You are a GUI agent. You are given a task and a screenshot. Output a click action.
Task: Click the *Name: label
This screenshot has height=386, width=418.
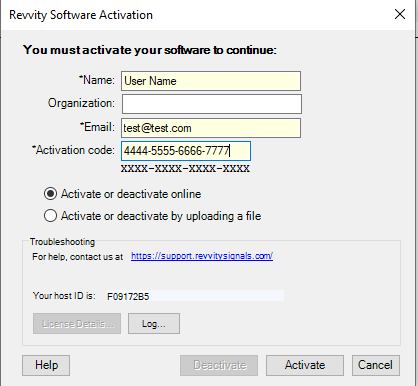coord(97,80)
